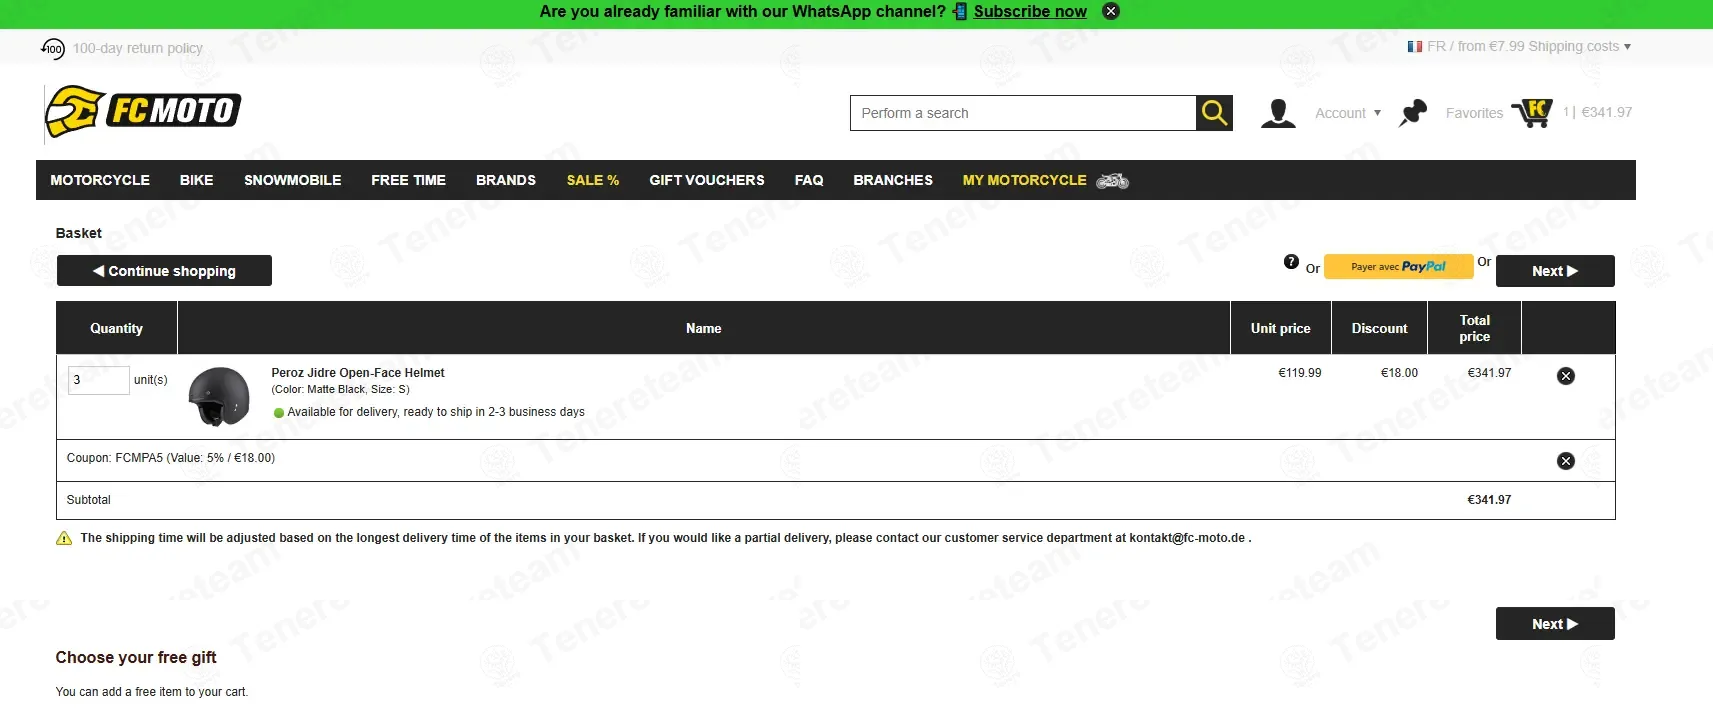Open the Favorites link
This screenshot has width=1713, height=708.
pyautogui.click(x=1474, y=113)
